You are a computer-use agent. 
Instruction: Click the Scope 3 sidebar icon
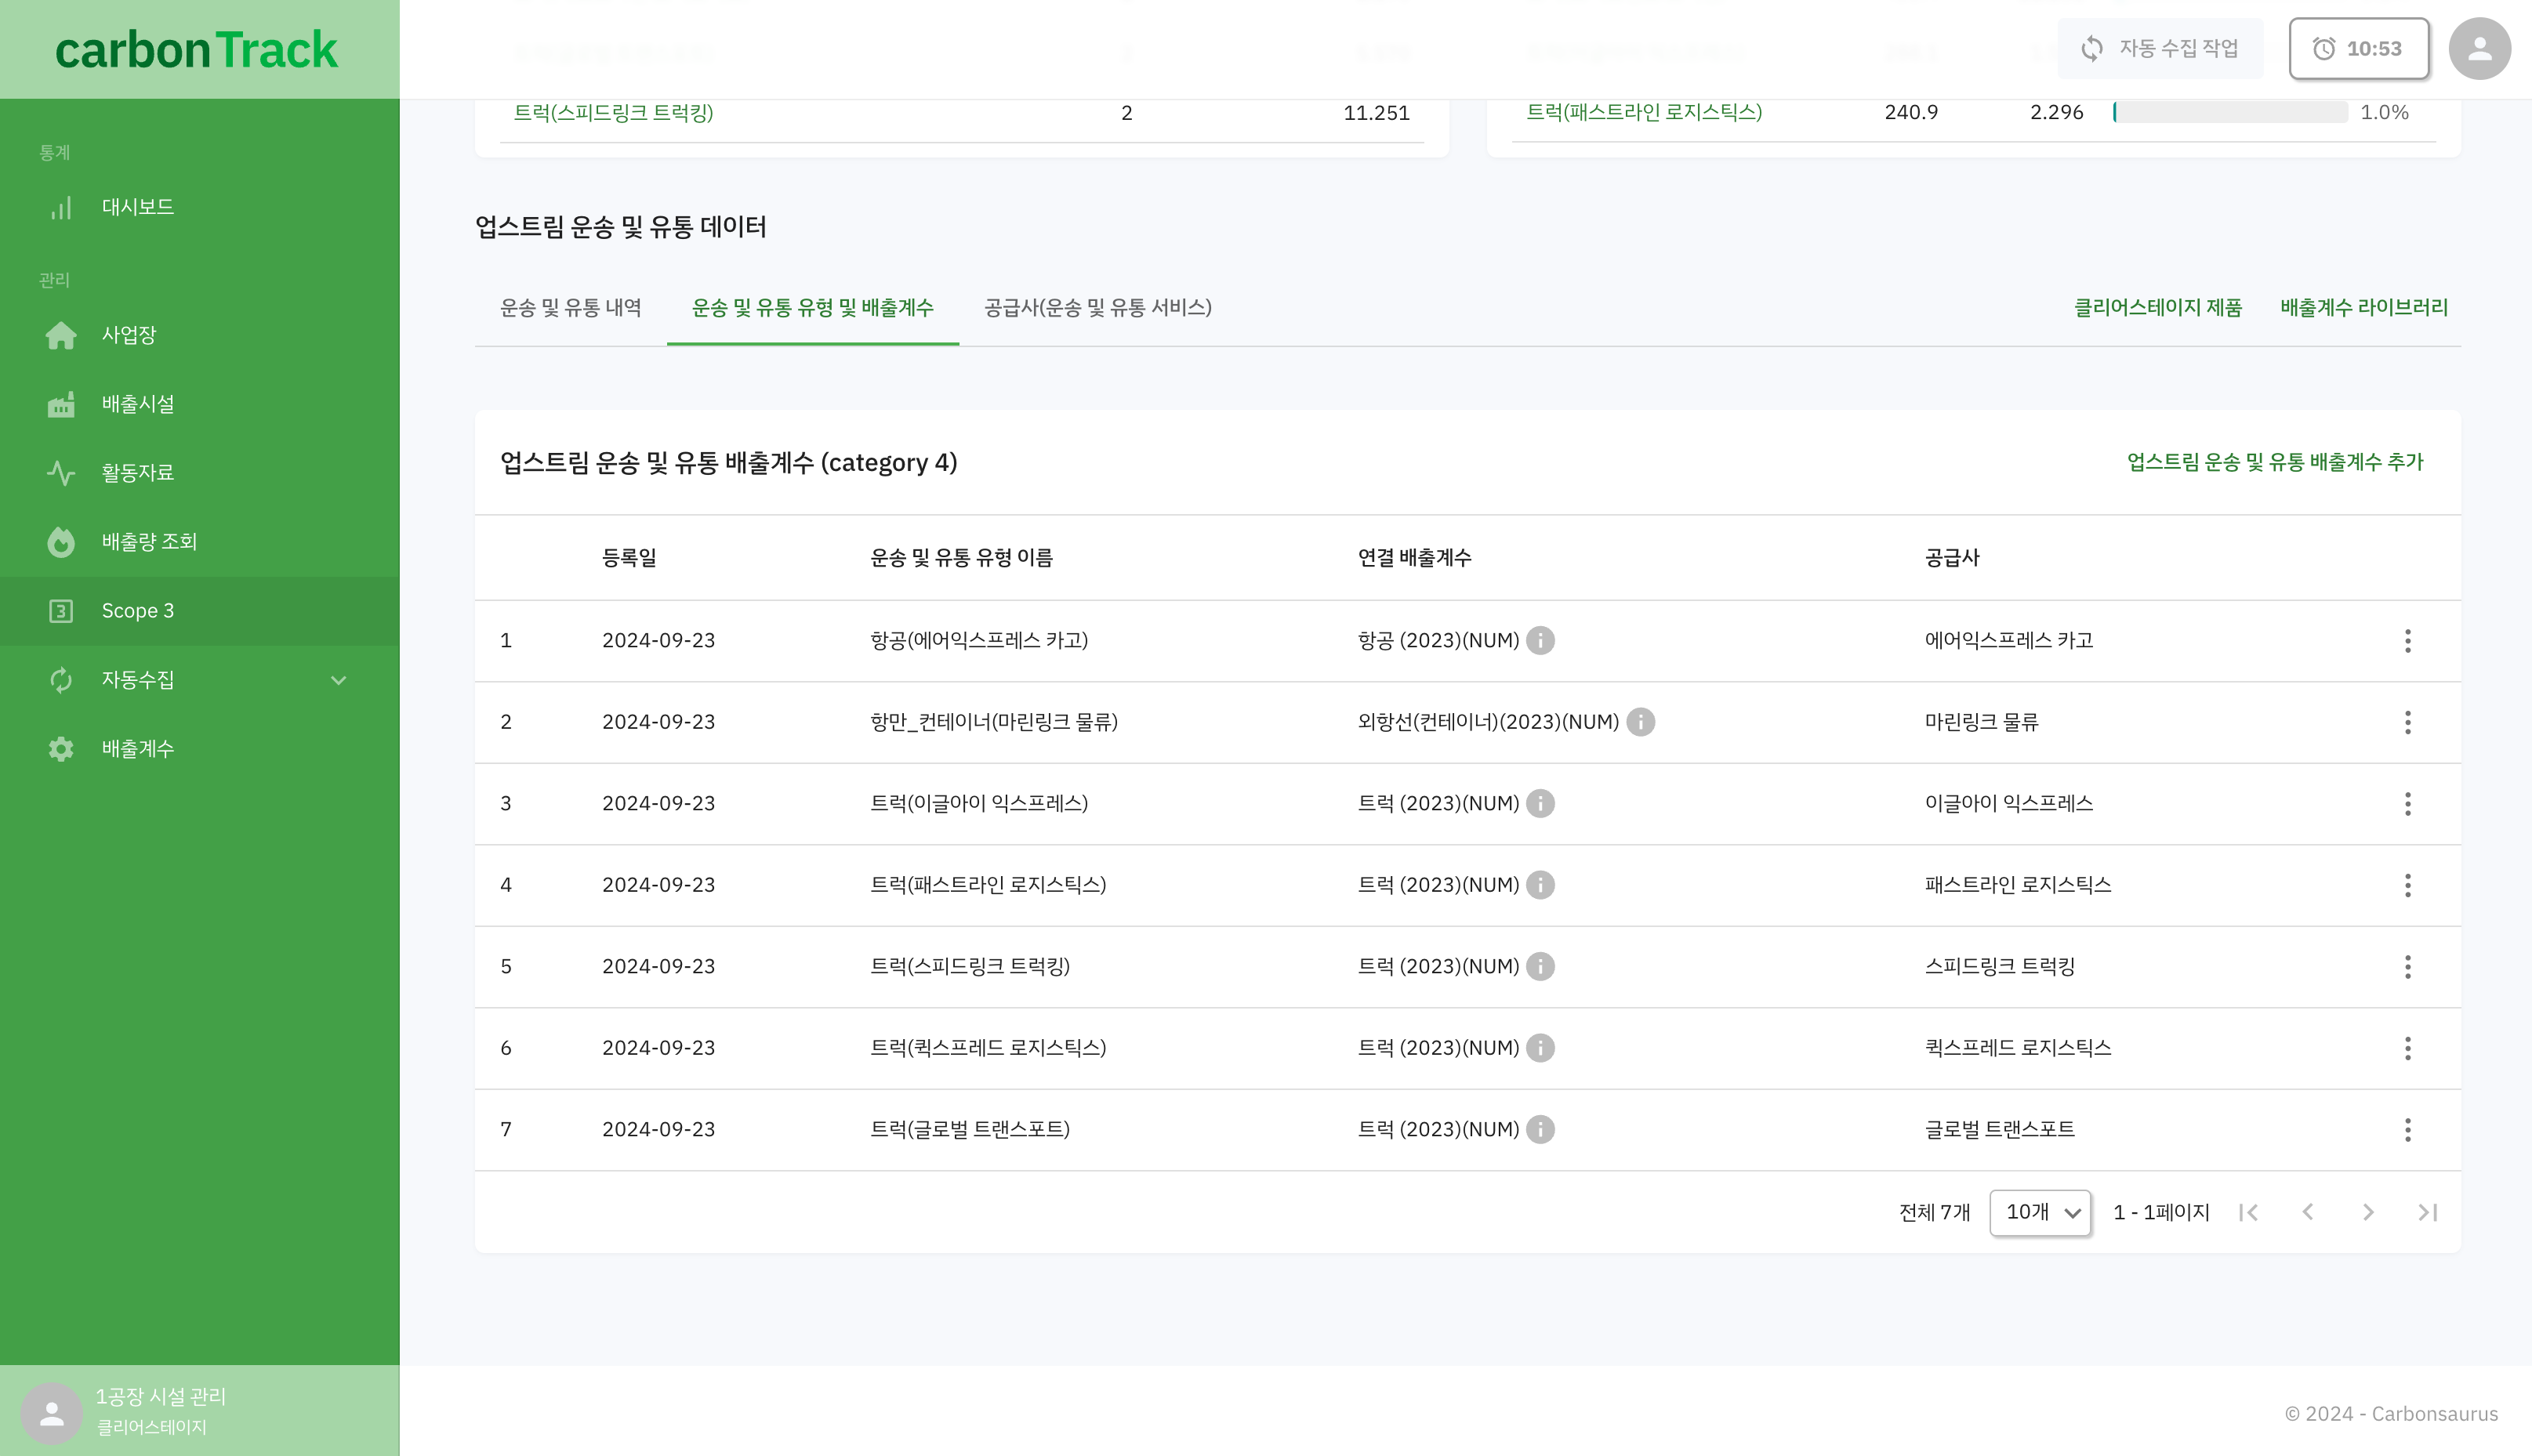[x=61, y=610]
